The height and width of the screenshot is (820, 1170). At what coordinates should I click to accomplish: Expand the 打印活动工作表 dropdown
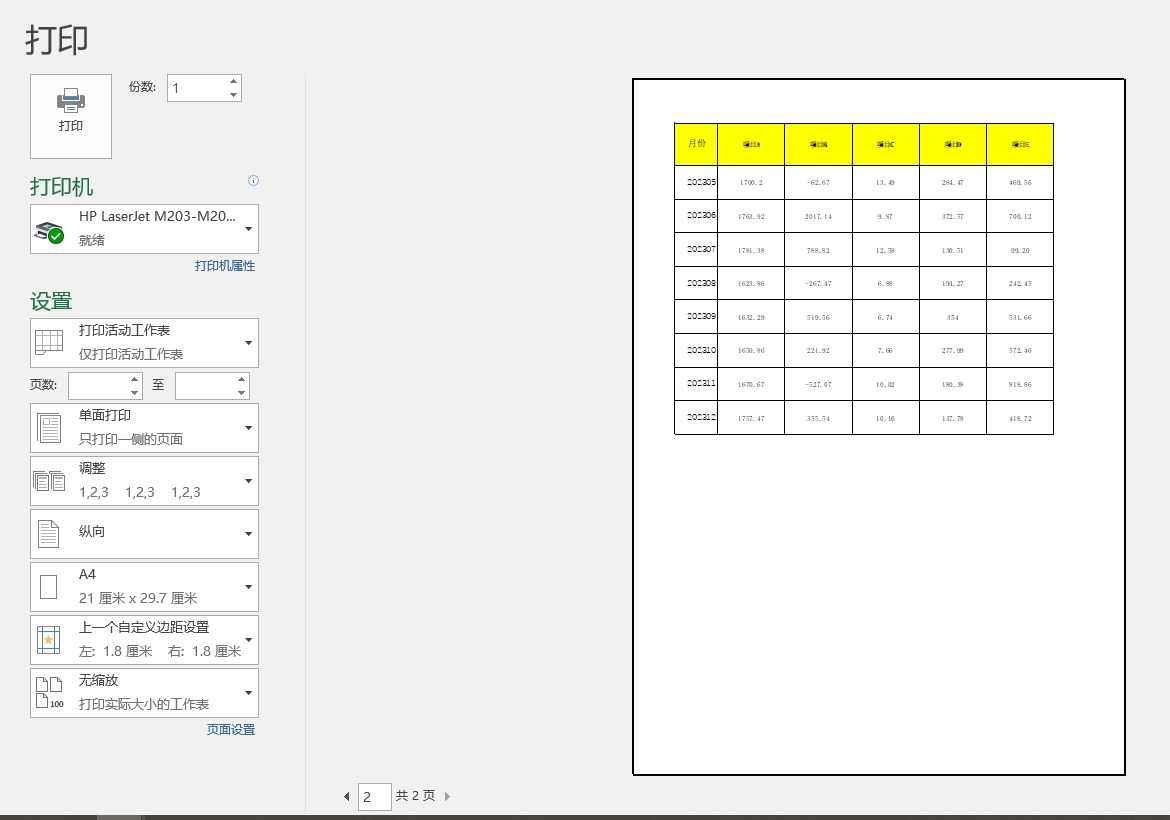pyautogui.click(x=145, y=343)
